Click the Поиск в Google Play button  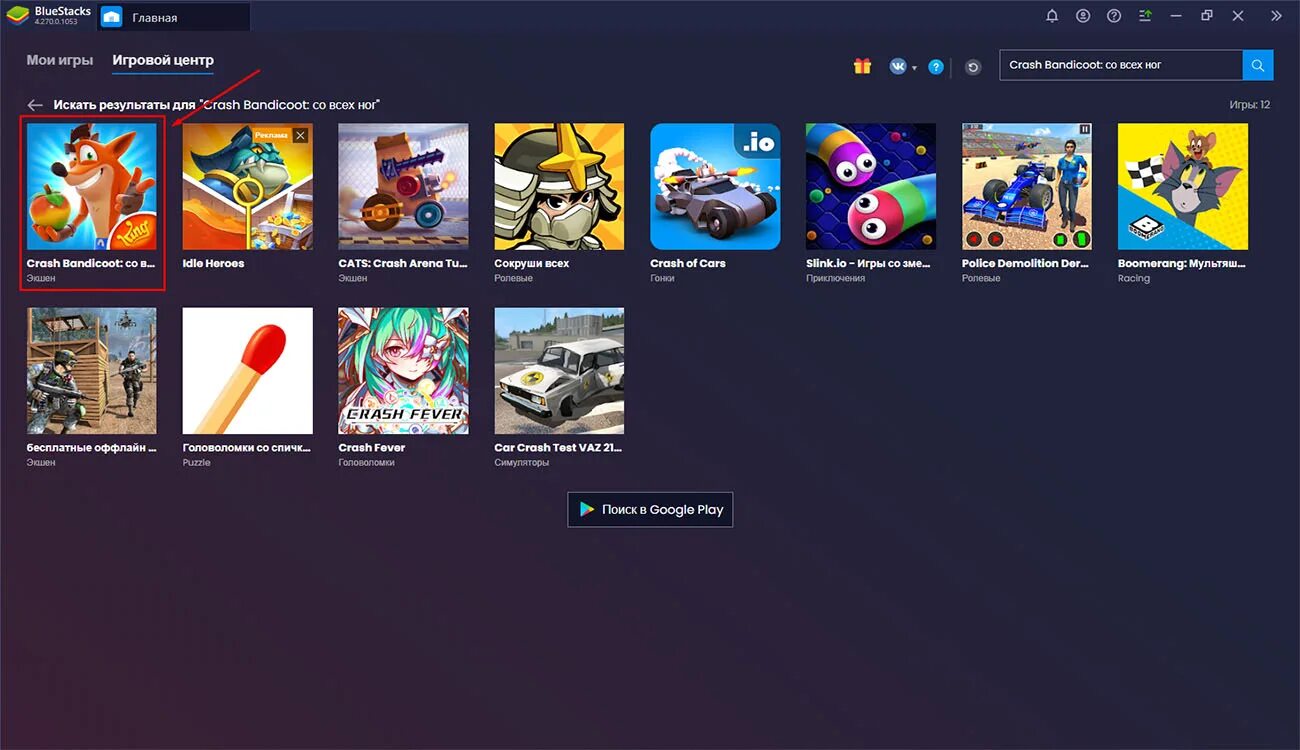click(x=650, y=509)
